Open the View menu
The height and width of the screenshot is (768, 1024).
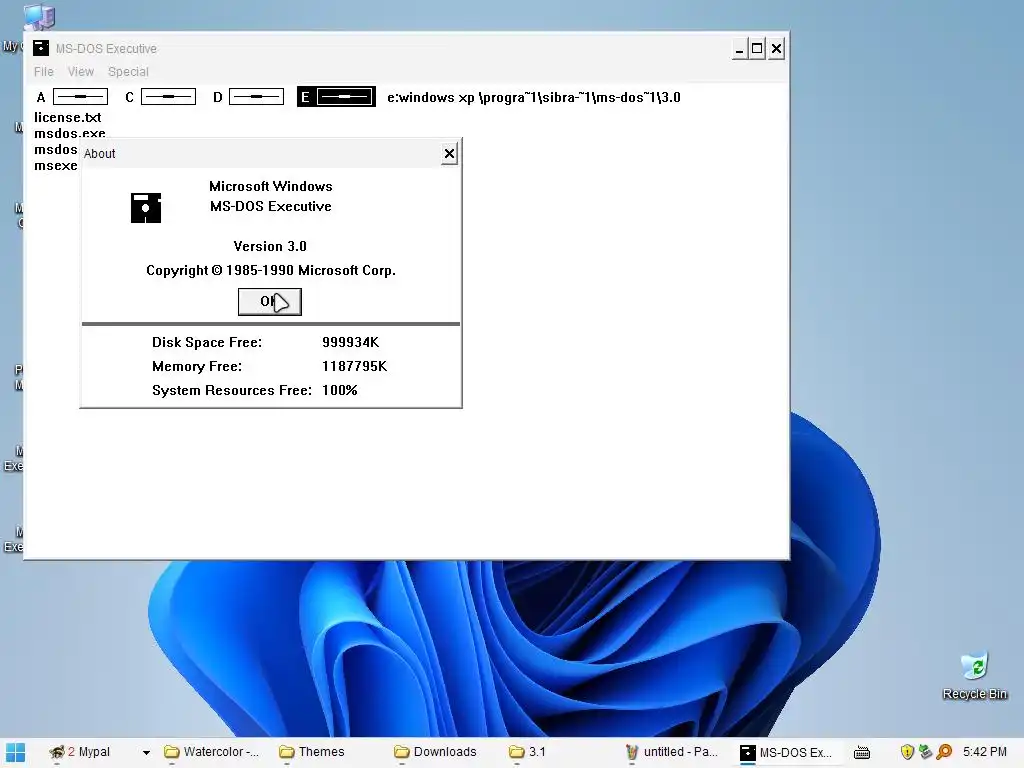tap(81, 72)
